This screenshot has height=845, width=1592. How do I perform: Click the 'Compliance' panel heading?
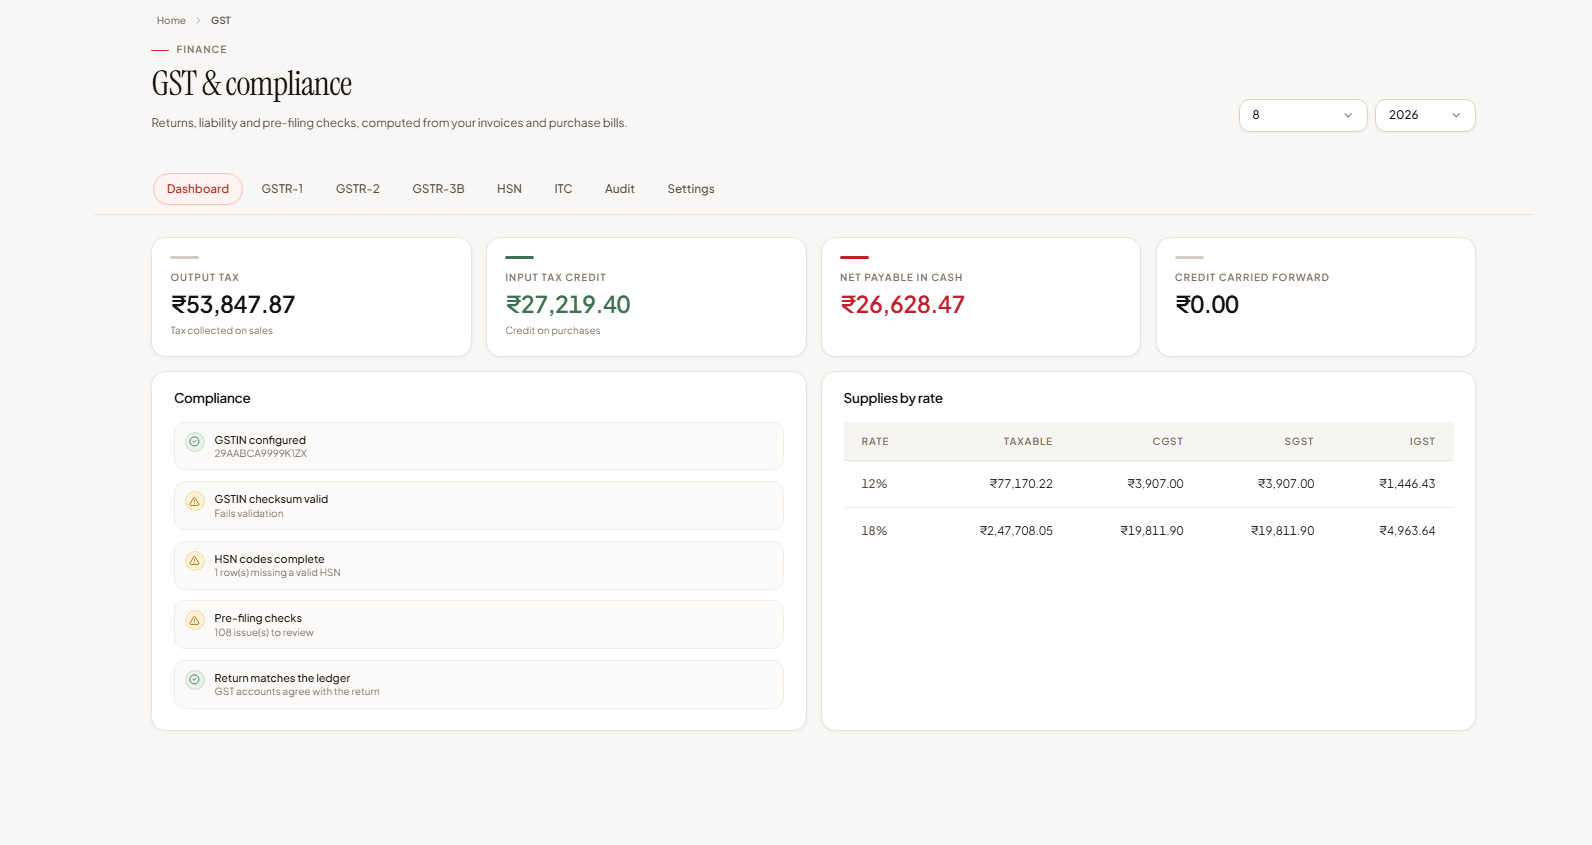coord(212,398)
